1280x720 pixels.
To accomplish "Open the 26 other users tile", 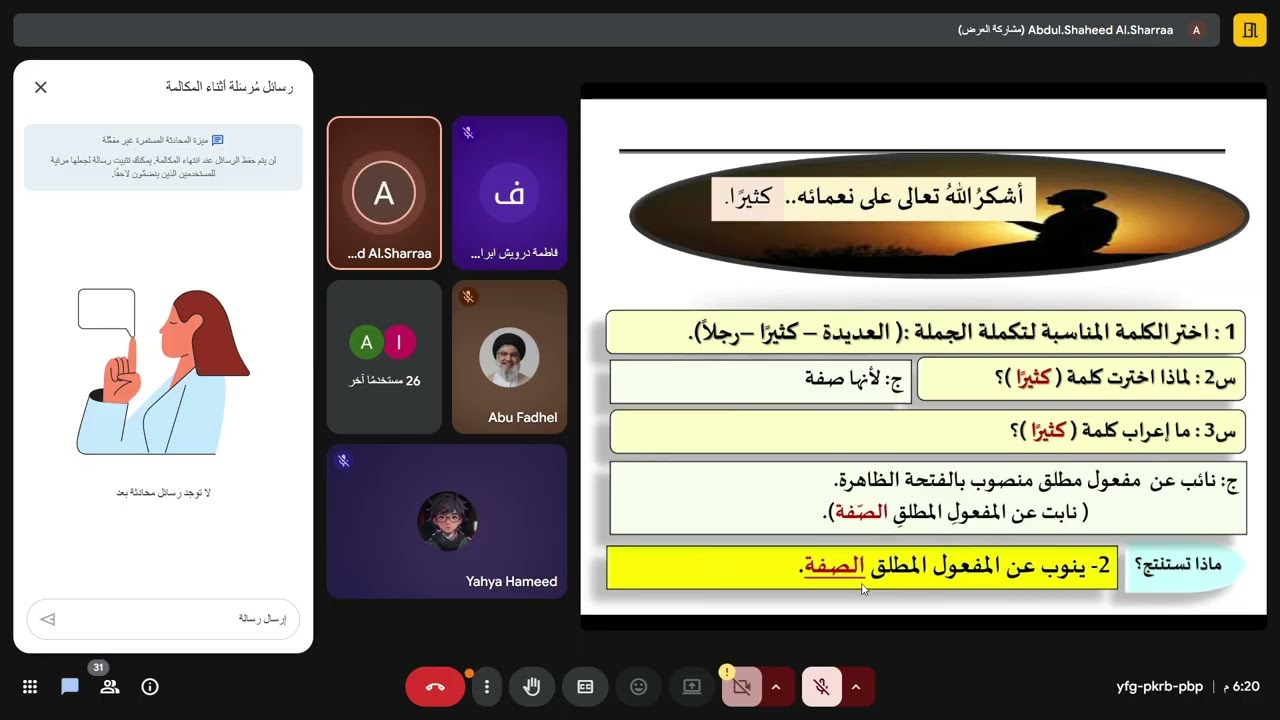I will tap(384, 357).
